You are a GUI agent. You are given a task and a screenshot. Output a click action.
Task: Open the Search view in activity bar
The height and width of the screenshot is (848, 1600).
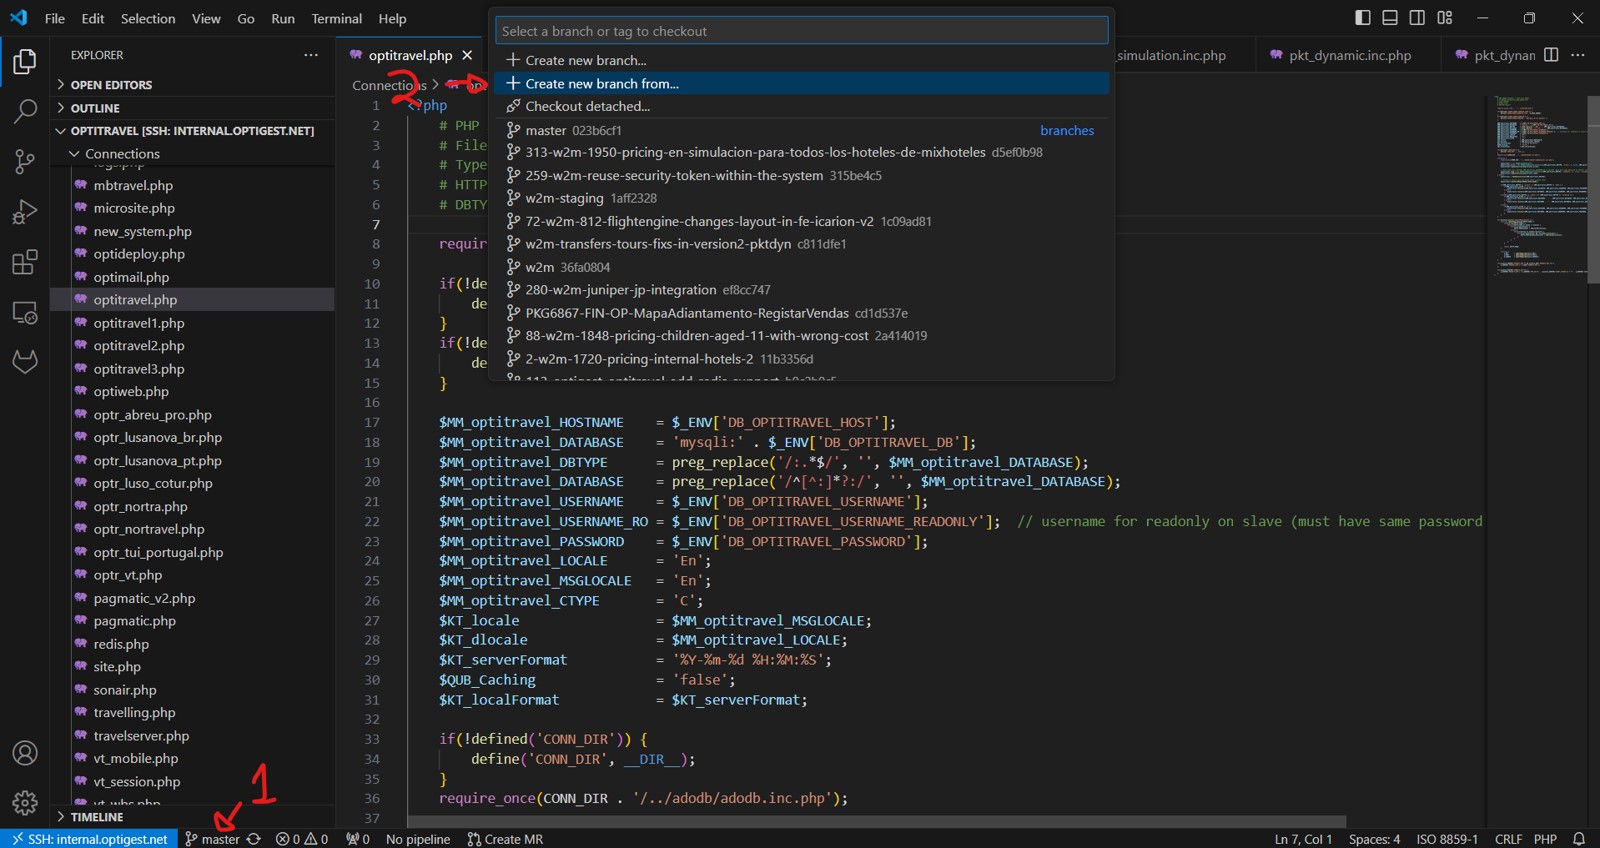(25, 111)
